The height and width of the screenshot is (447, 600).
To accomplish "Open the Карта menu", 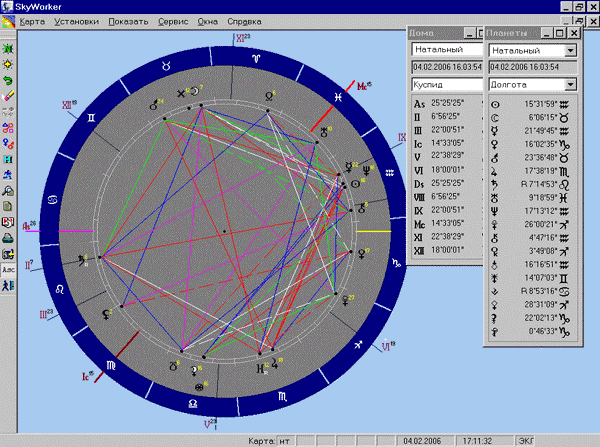I will tap(31, 20).
